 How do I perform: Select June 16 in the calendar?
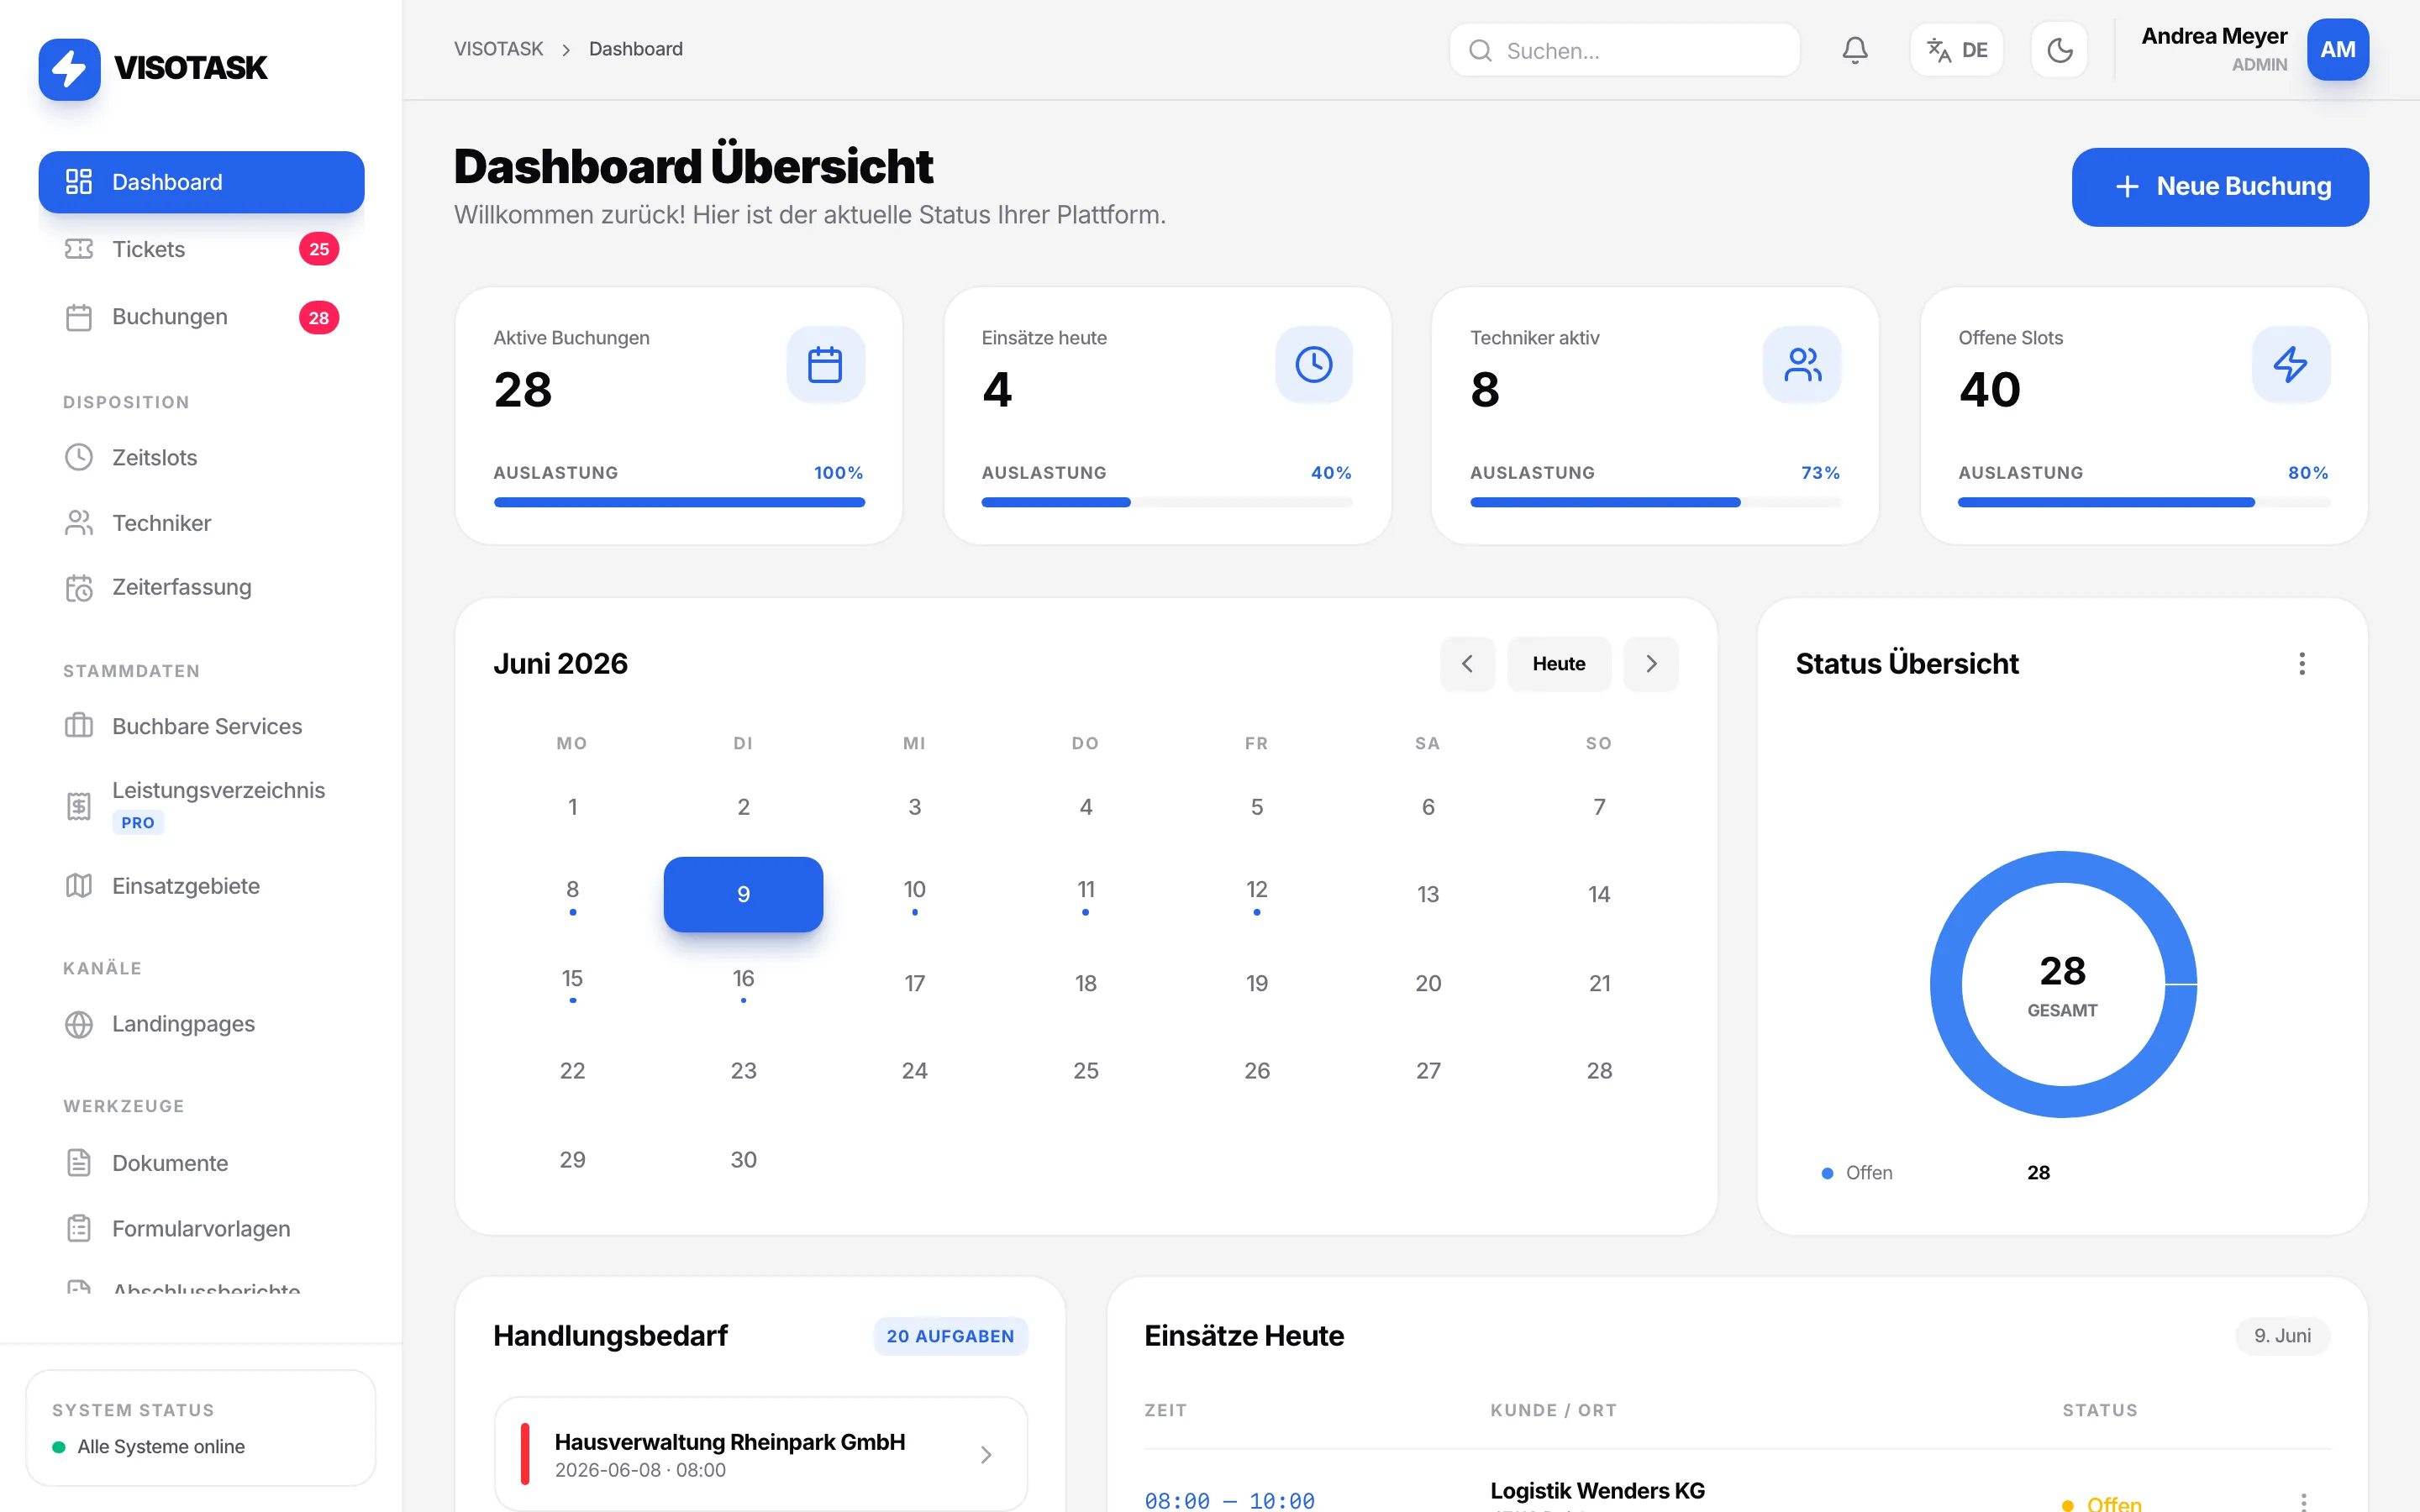743,982
